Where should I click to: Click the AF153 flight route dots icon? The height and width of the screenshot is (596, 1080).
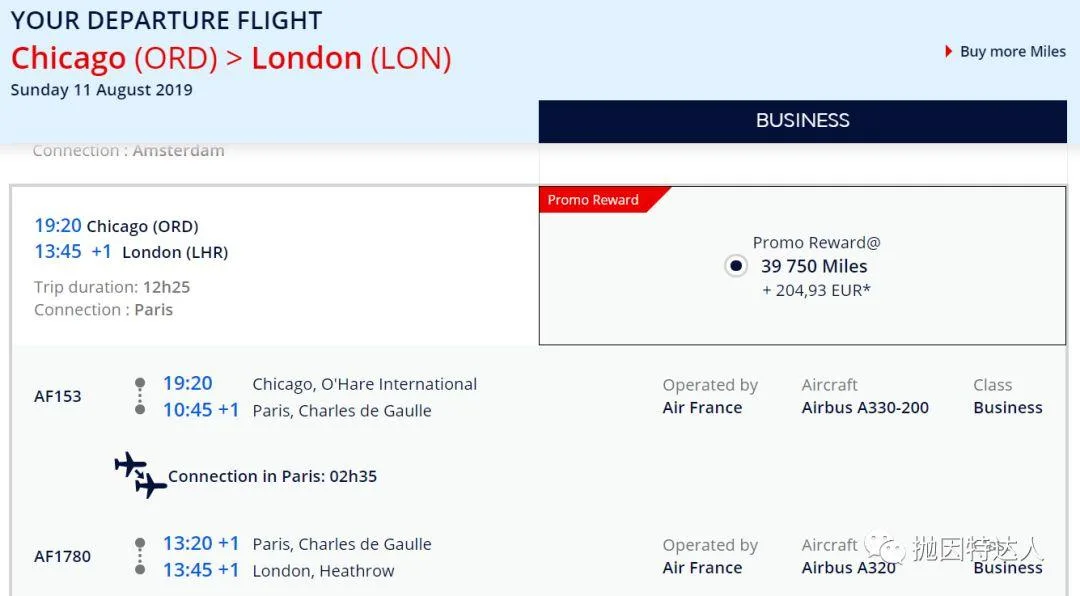pos(140,396)
